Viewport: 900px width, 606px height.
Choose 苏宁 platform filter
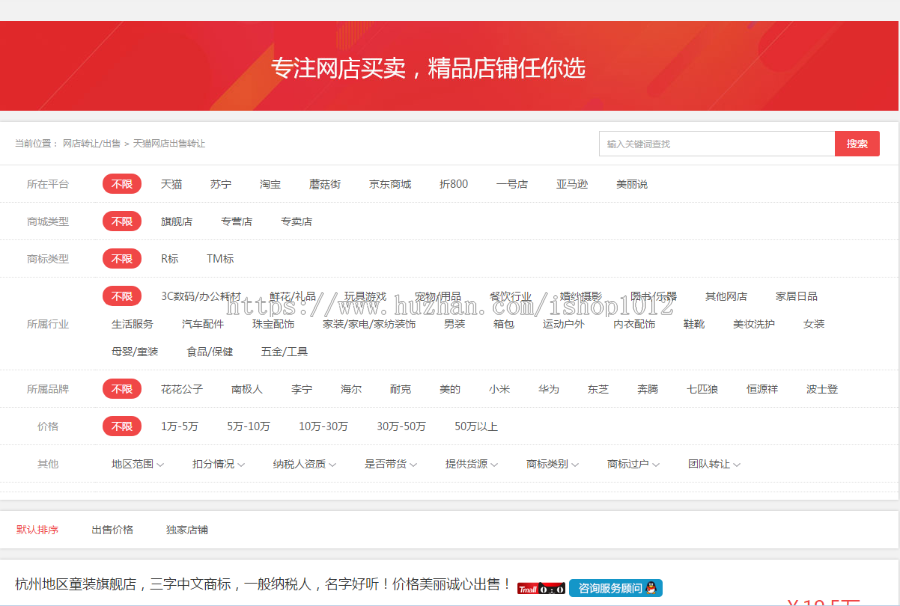point(220,184)
